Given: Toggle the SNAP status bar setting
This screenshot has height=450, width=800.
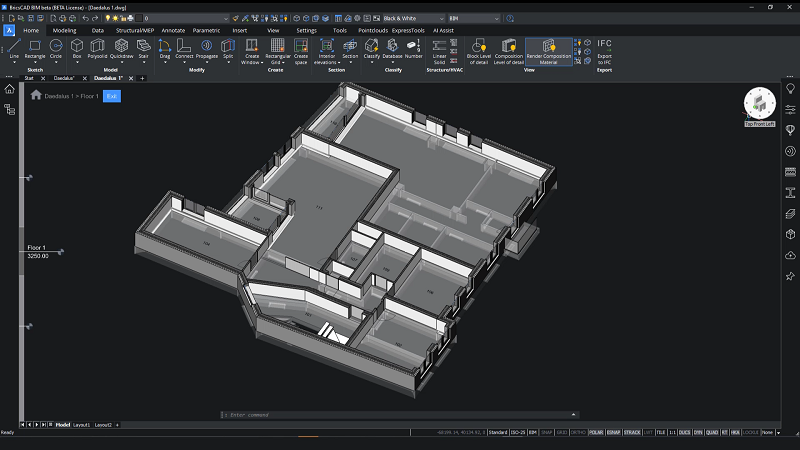Looking at the screenshot, I should coord(546,432).
